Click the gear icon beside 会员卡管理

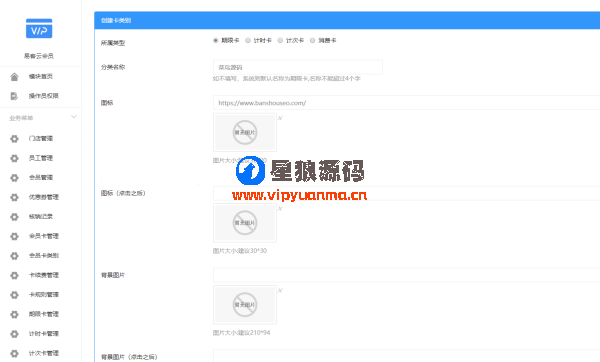(x=14, y=236)
